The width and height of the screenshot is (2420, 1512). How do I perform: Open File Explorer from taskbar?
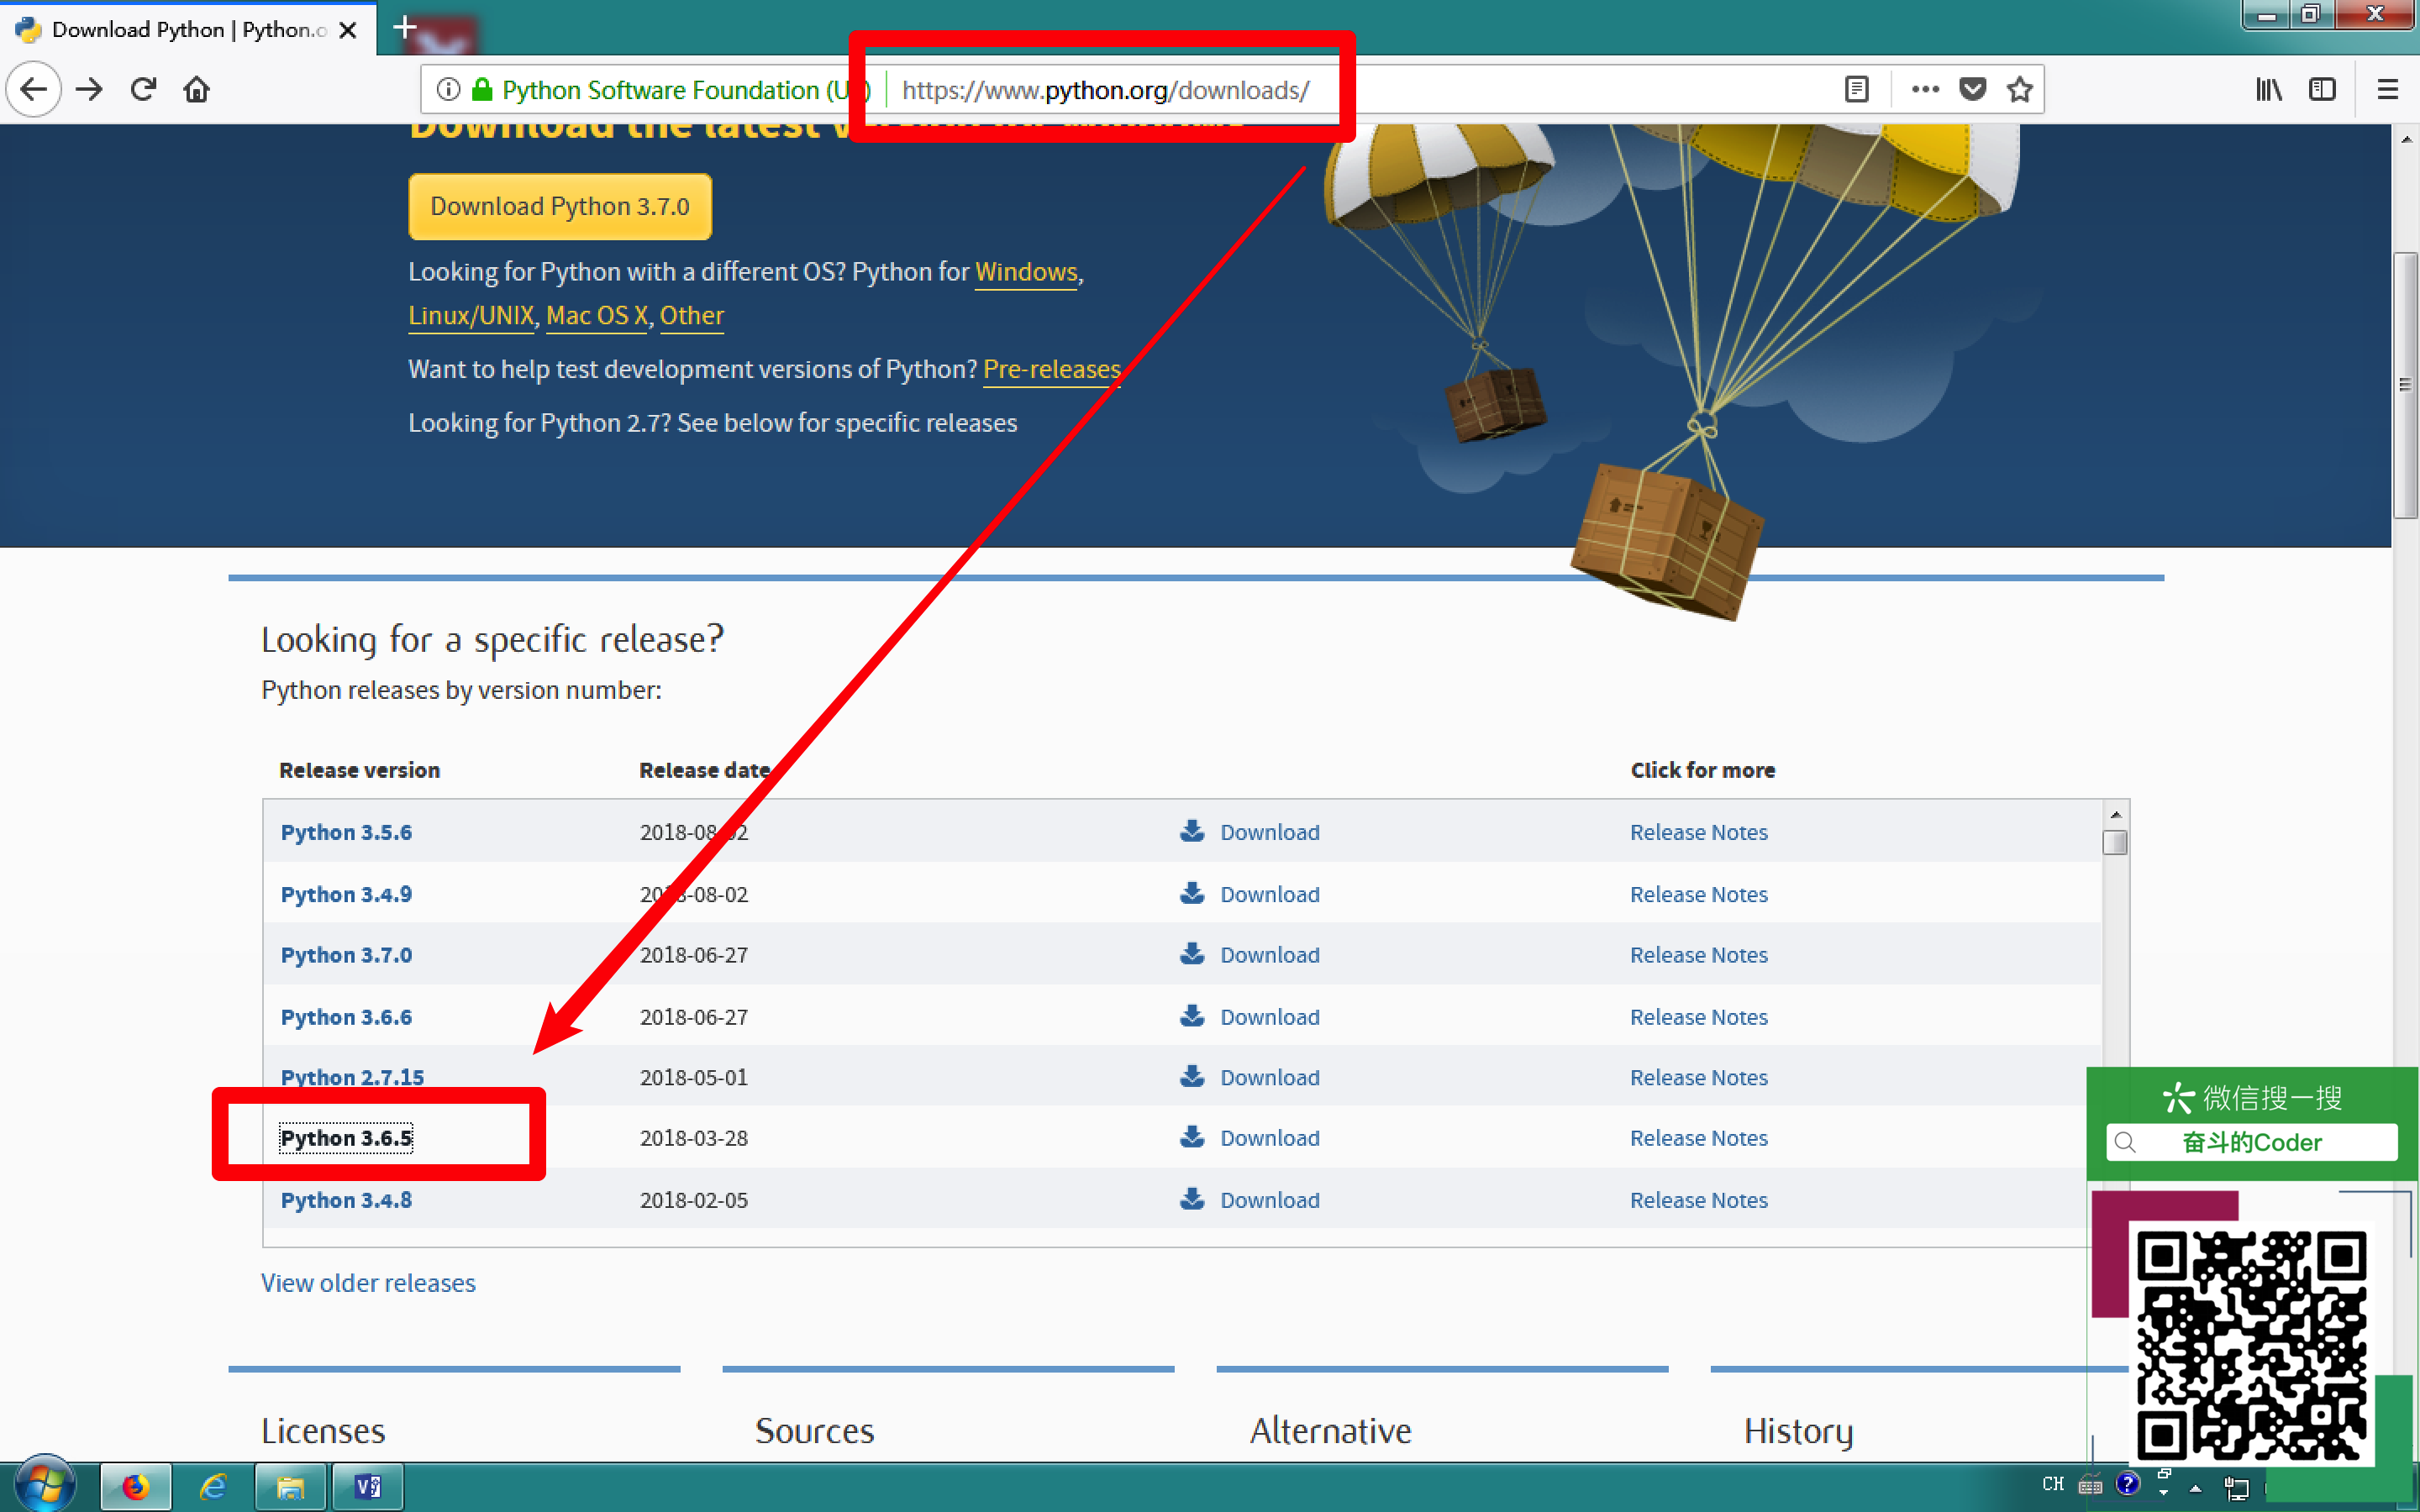pyautogui.click(x=290, y=1487)
